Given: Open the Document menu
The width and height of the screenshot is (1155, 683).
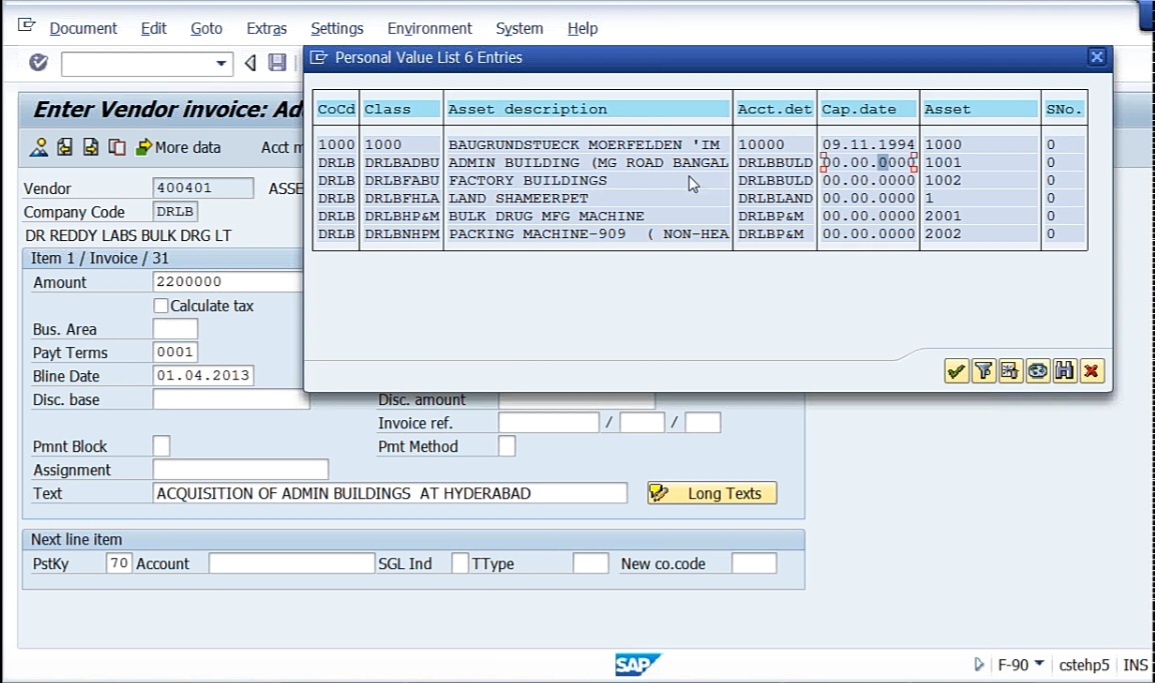Looking at the screenshot, I should click(x=83, y=29).
